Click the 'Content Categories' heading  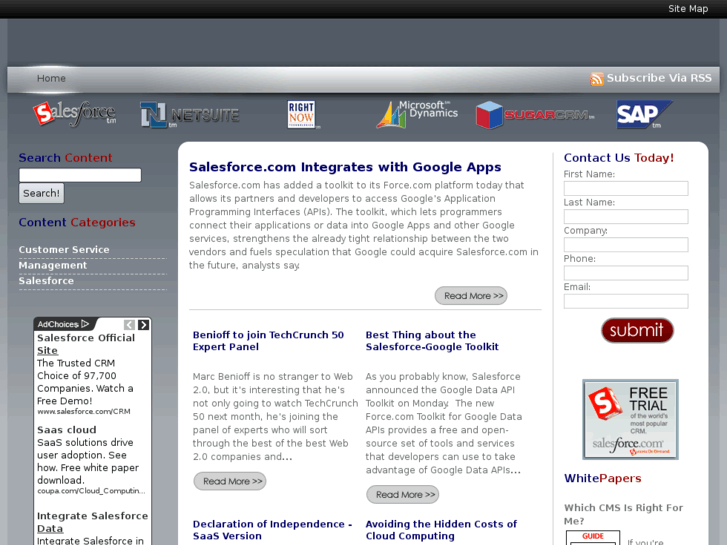pyautogui.click(x=77, y=223)
